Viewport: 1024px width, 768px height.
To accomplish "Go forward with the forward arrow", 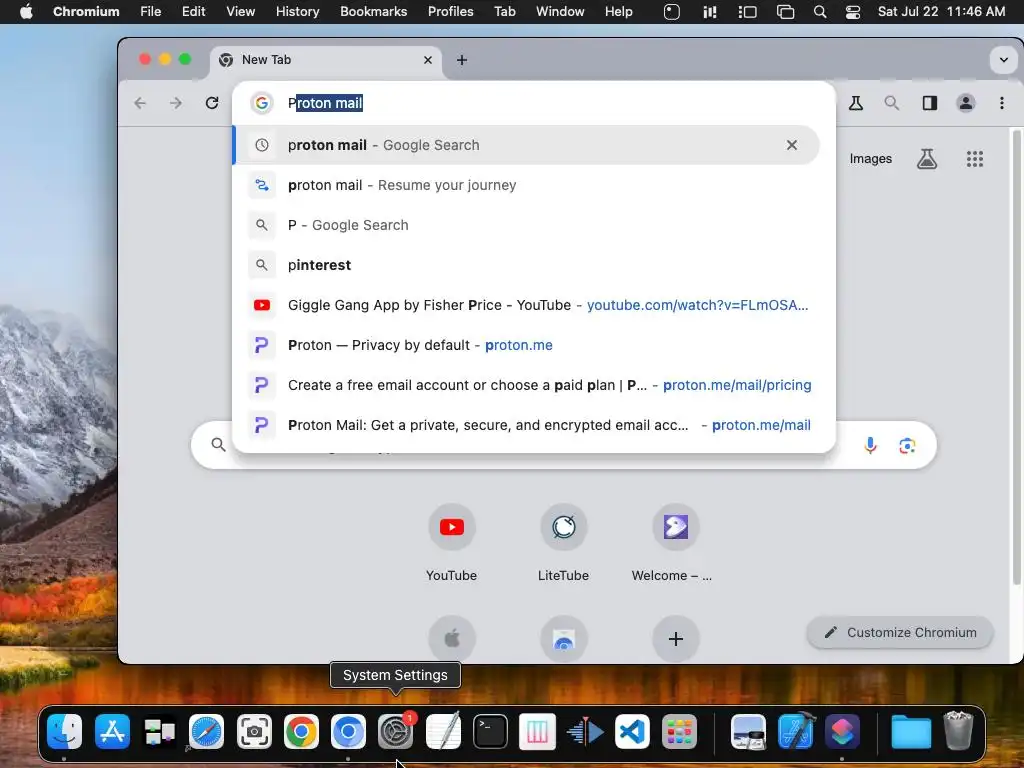I will pyautogui.click(x=176, y=103).
